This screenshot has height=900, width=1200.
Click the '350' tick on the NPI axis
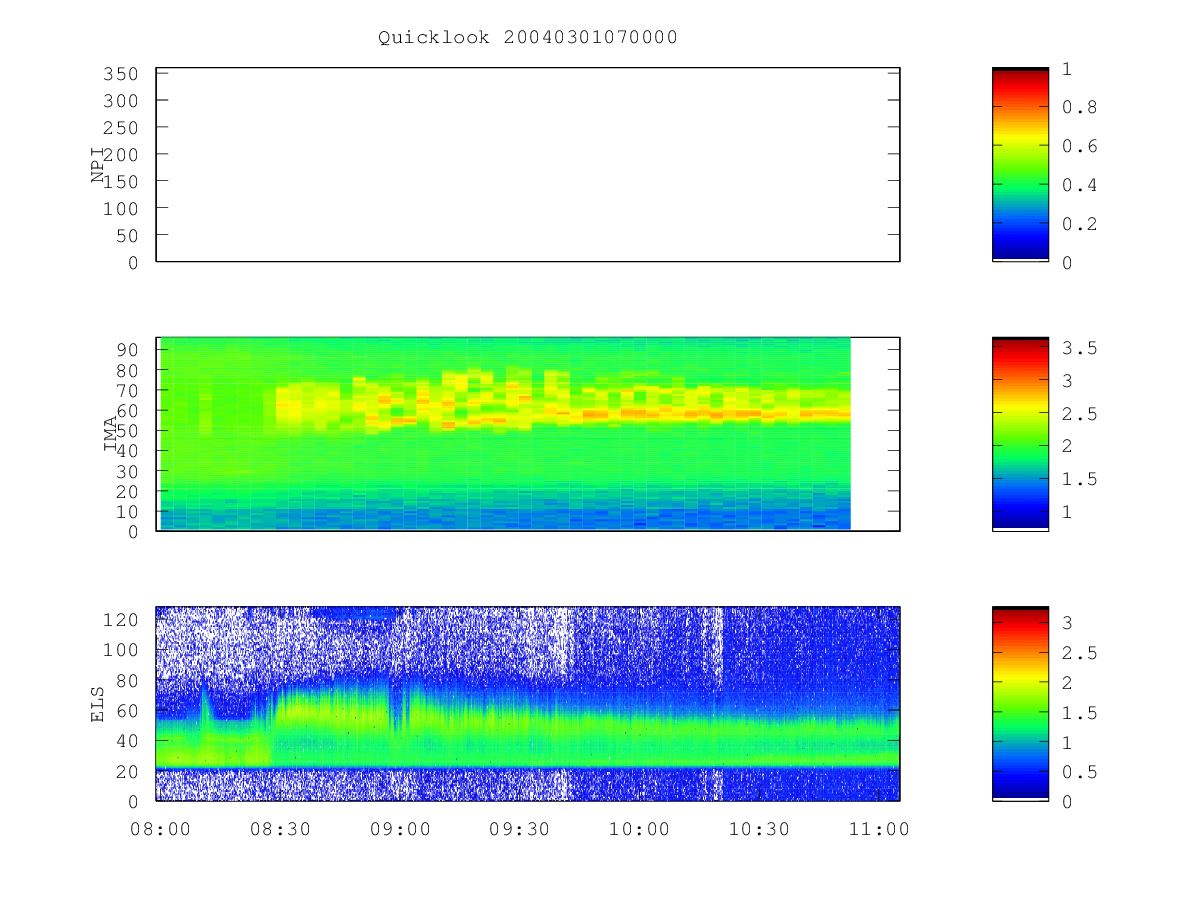click(x=120, y=74)
